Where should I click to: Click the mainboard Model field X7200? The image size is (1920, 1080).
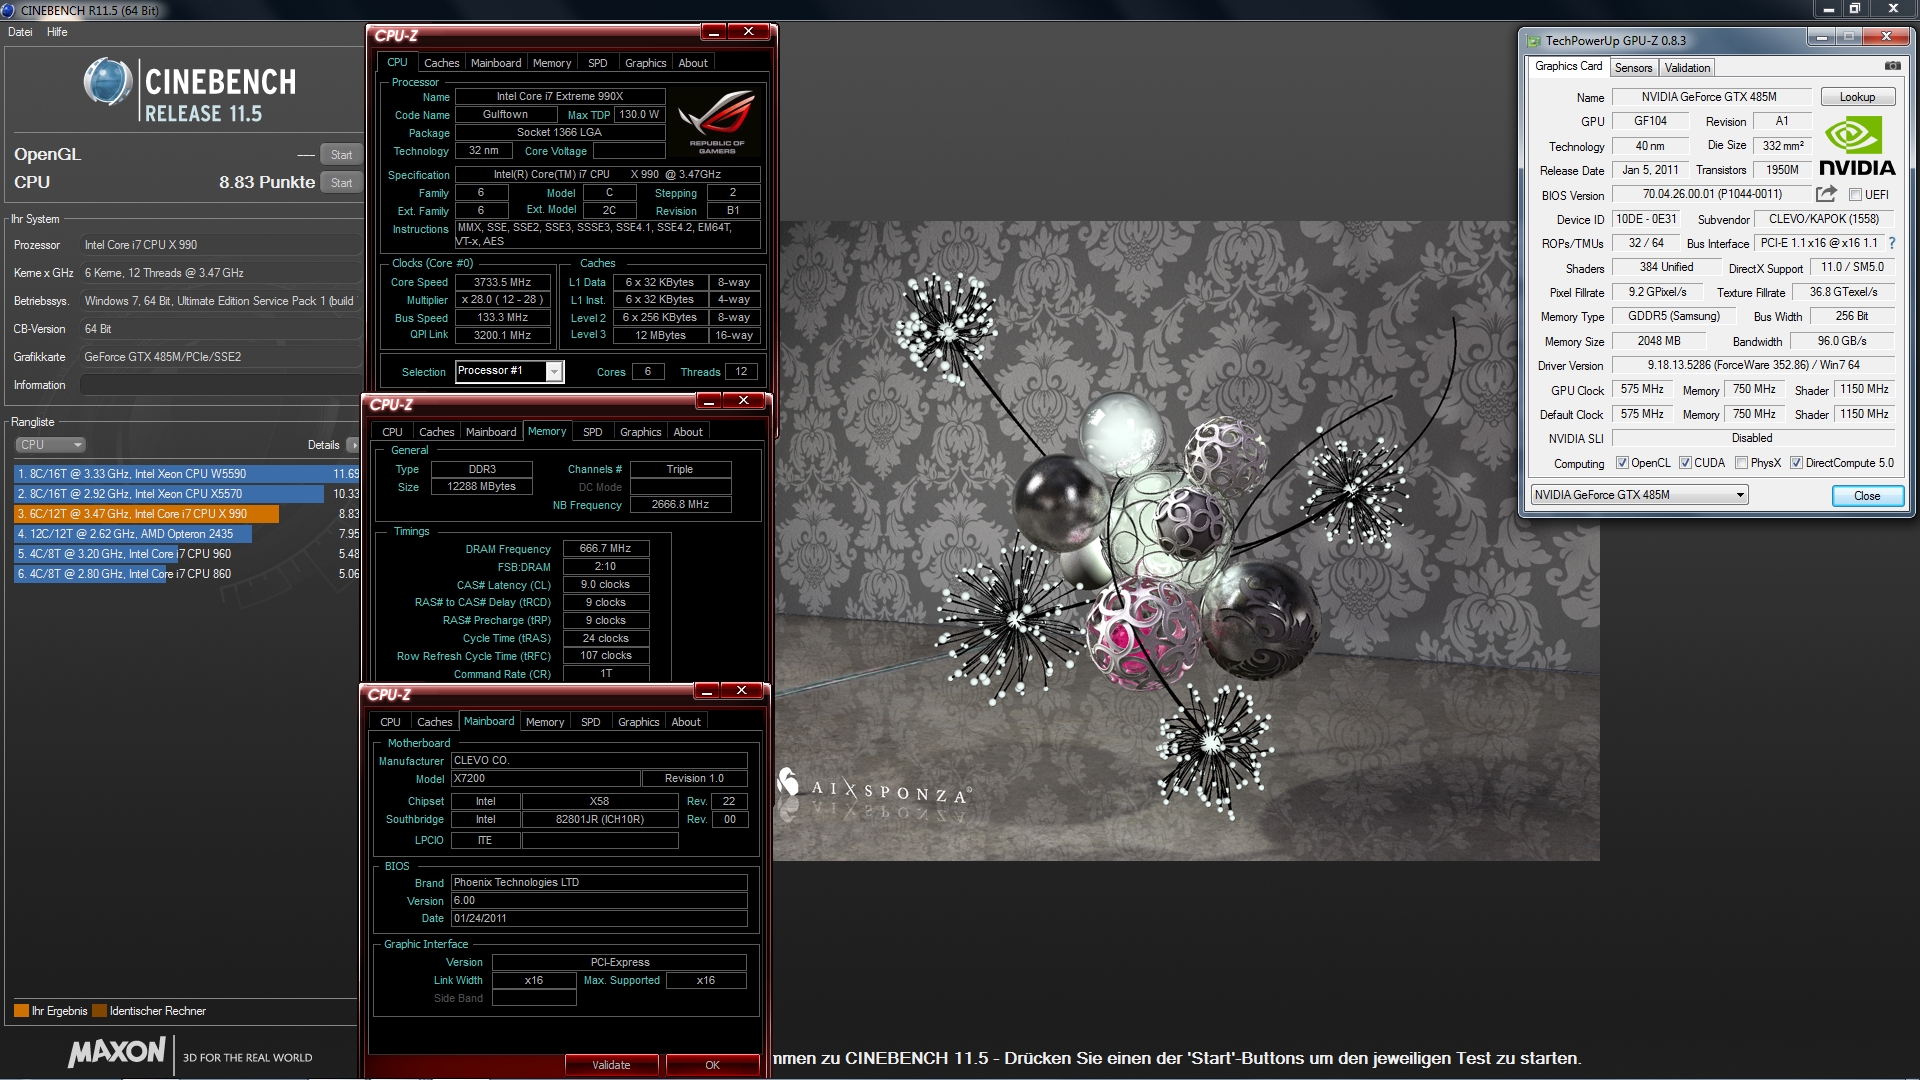pyautogui.click(x=545, y=778)
